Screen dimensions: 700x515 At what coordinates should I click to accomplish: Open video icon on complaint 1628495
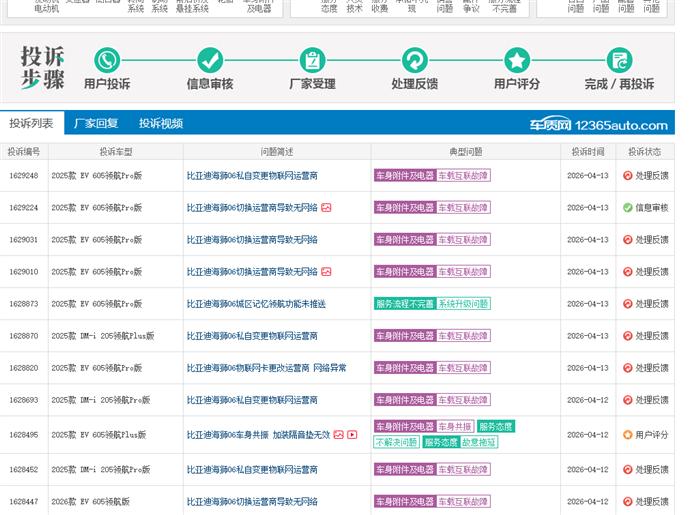(x=352, y=435)
